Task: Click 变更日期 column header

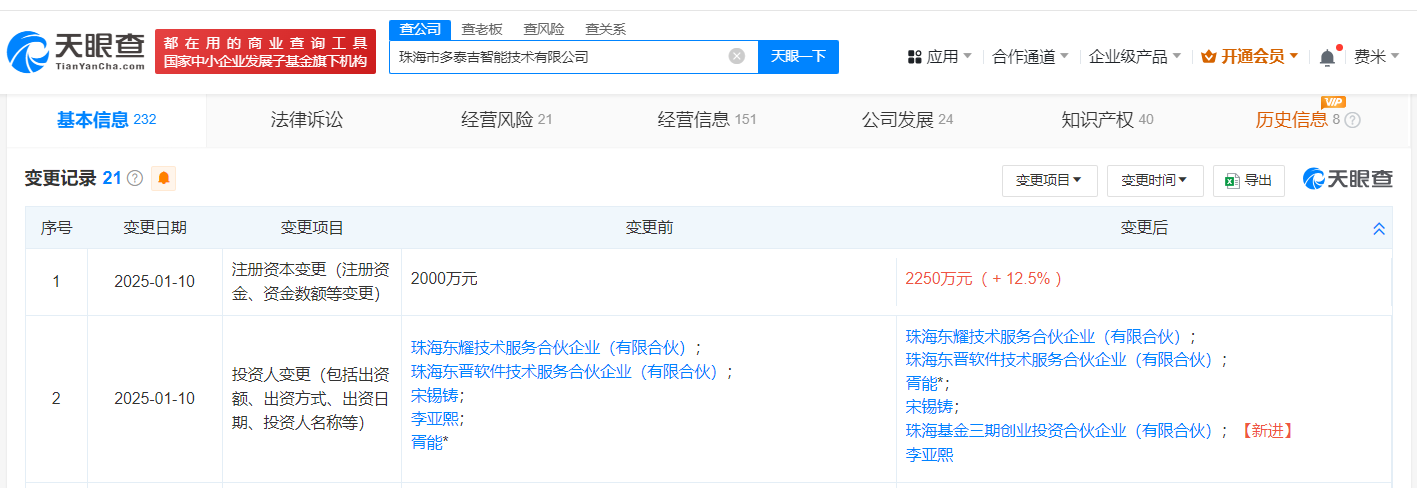Action: tap(155, 228)
